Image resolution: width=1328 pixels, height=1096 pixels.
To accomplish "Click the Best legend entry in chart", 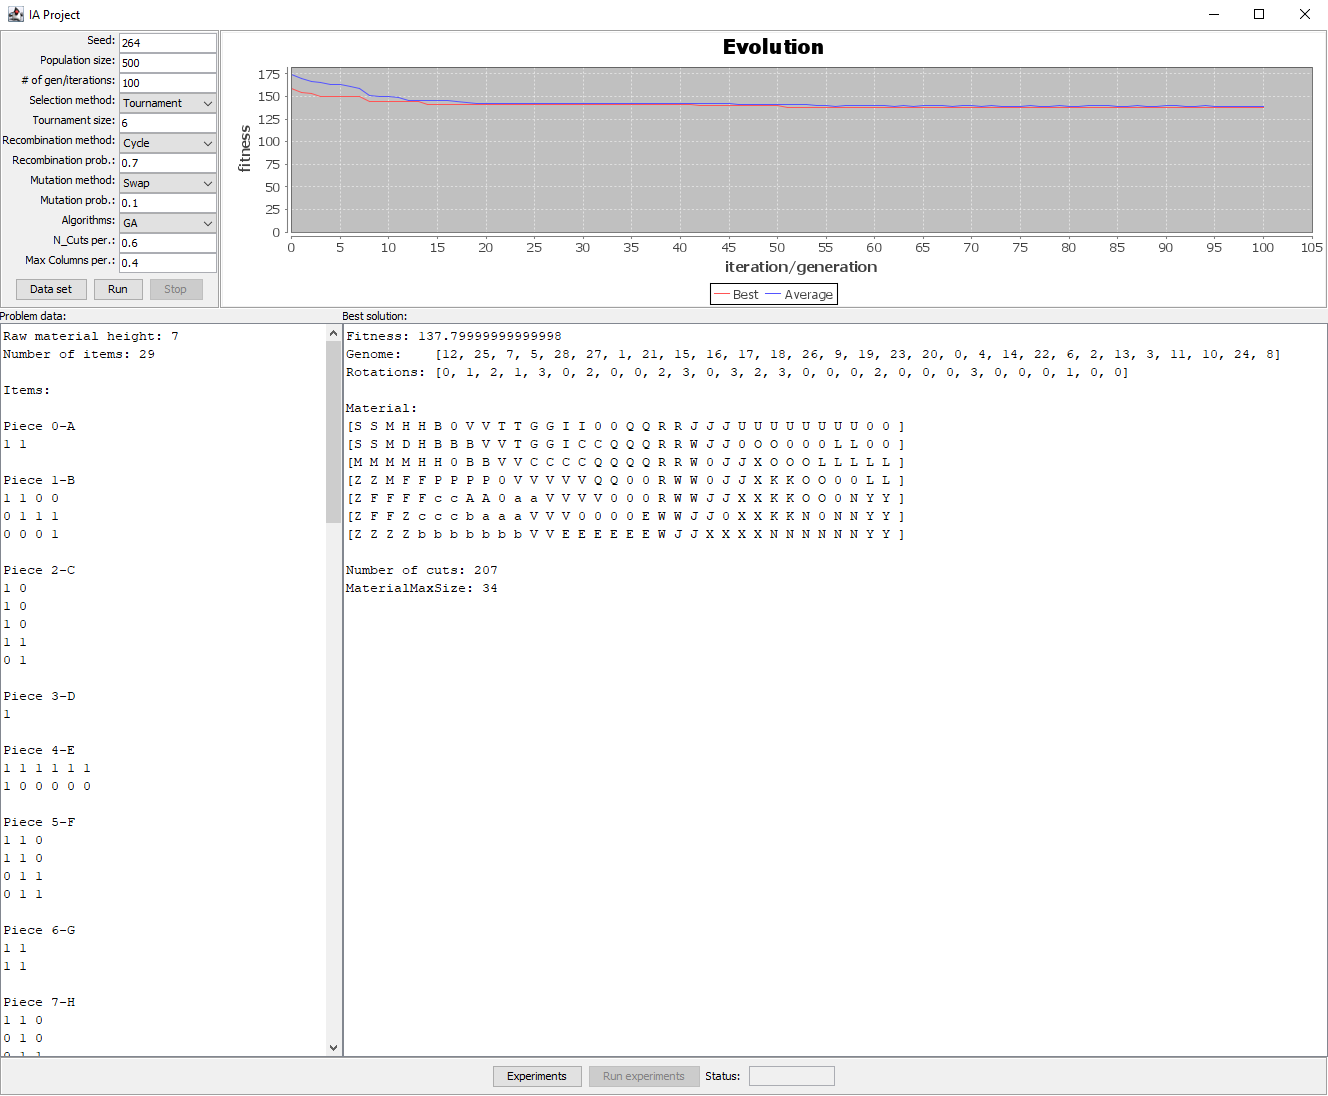I will tap(736, 294).
